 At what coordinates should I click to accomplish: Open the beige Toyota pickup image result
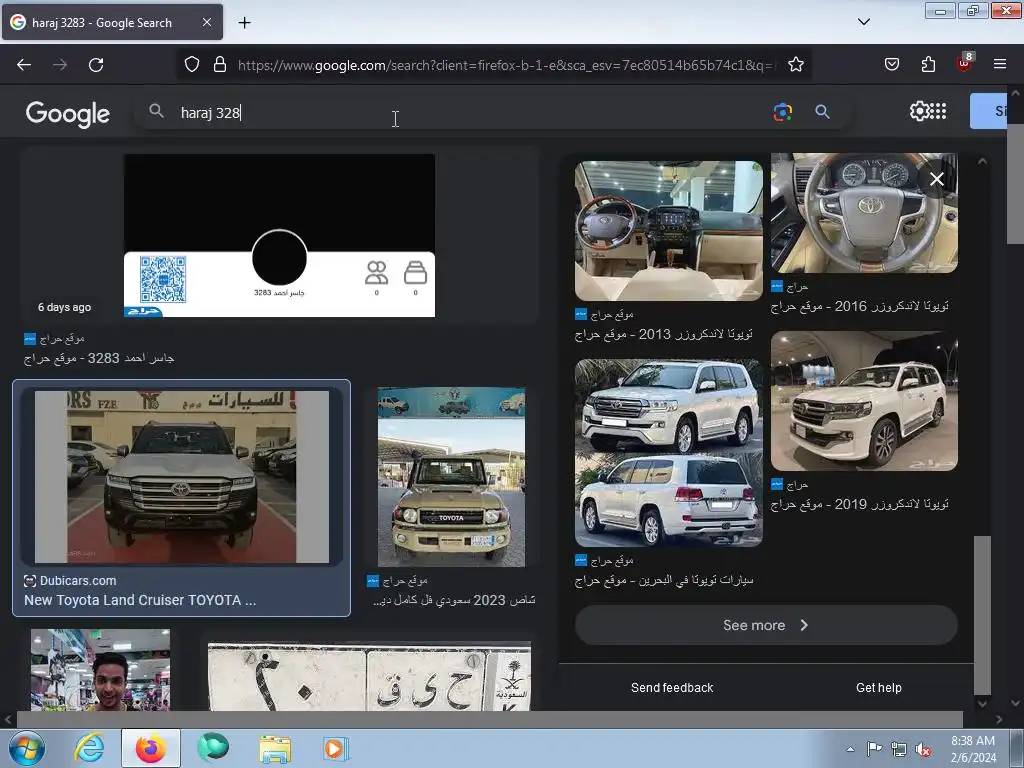(451, 477)
